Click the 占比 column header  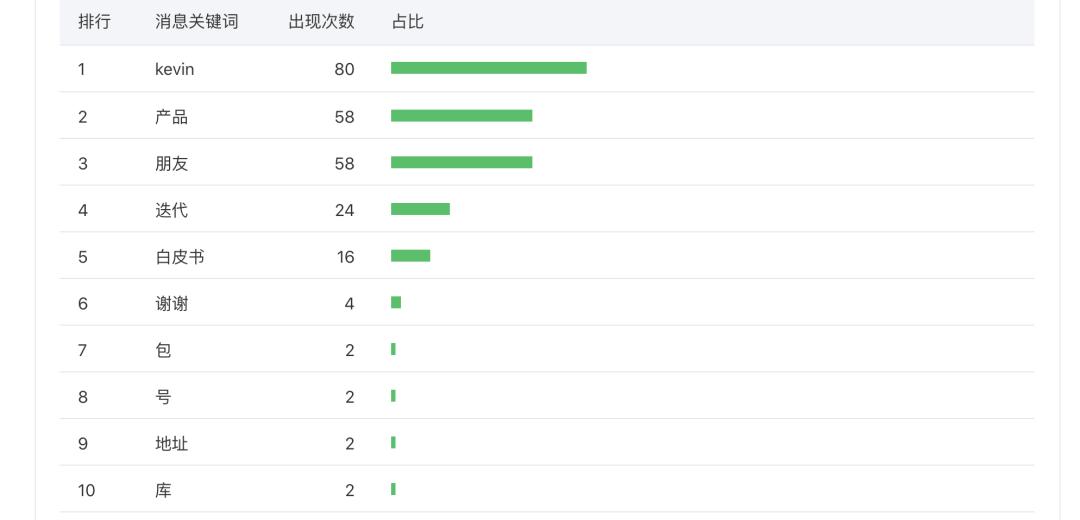coord(407,22)
